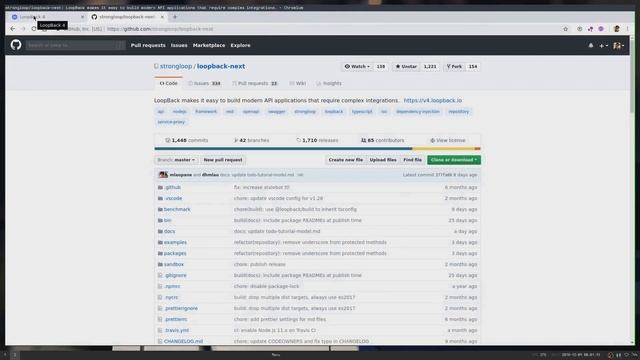Image resolution: width=640 pixels, height=360 pixels.
Task: View 42 branches
Action: [251, 140]
